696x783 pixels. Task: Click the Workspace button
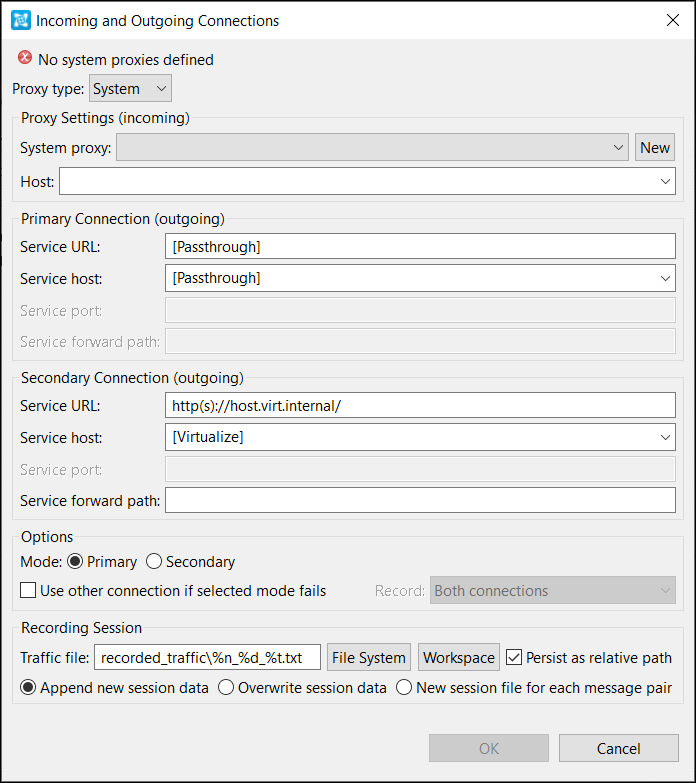[x=458, y=657]
